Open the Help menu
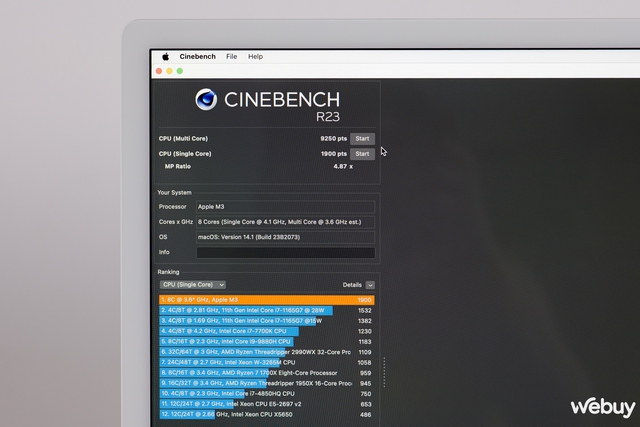Image resolution: width=640 pixels, height=427 pixels. pos(255,57)
